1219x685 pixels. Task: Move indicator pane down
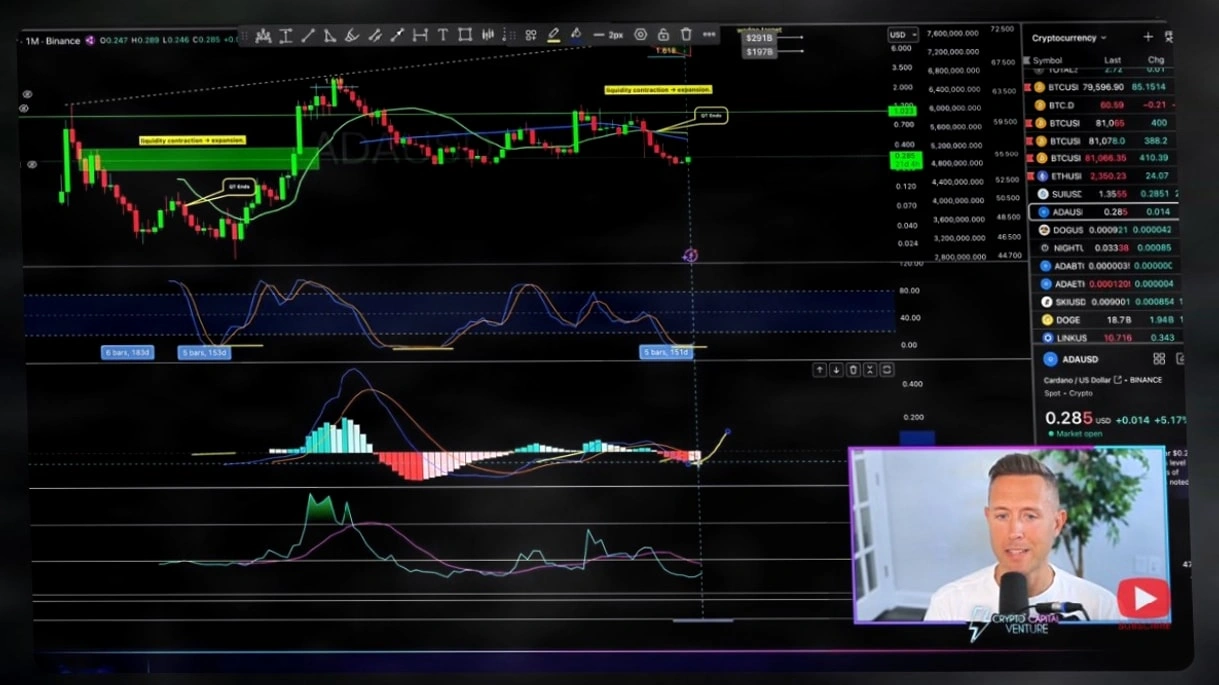[x=836, y=370]
